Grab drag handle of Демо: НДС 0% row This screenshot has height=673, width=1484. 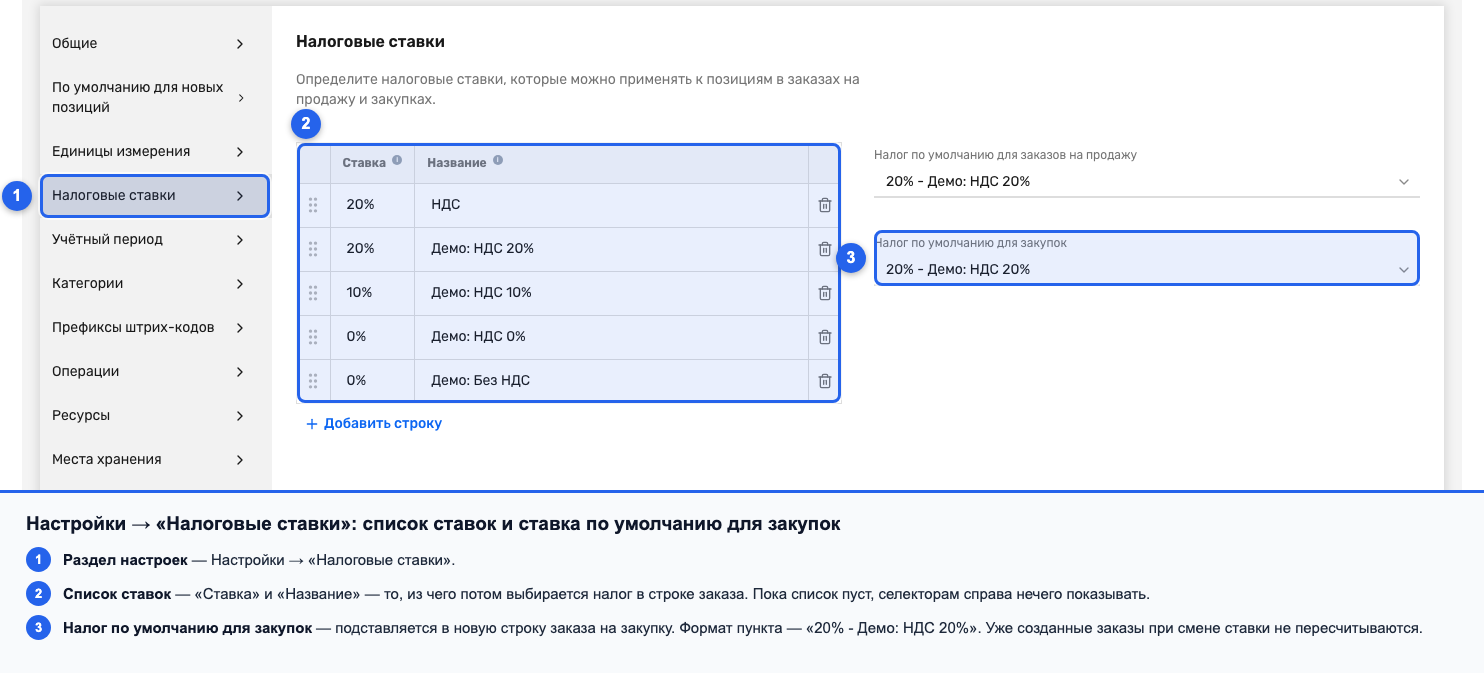click(313, 337)
